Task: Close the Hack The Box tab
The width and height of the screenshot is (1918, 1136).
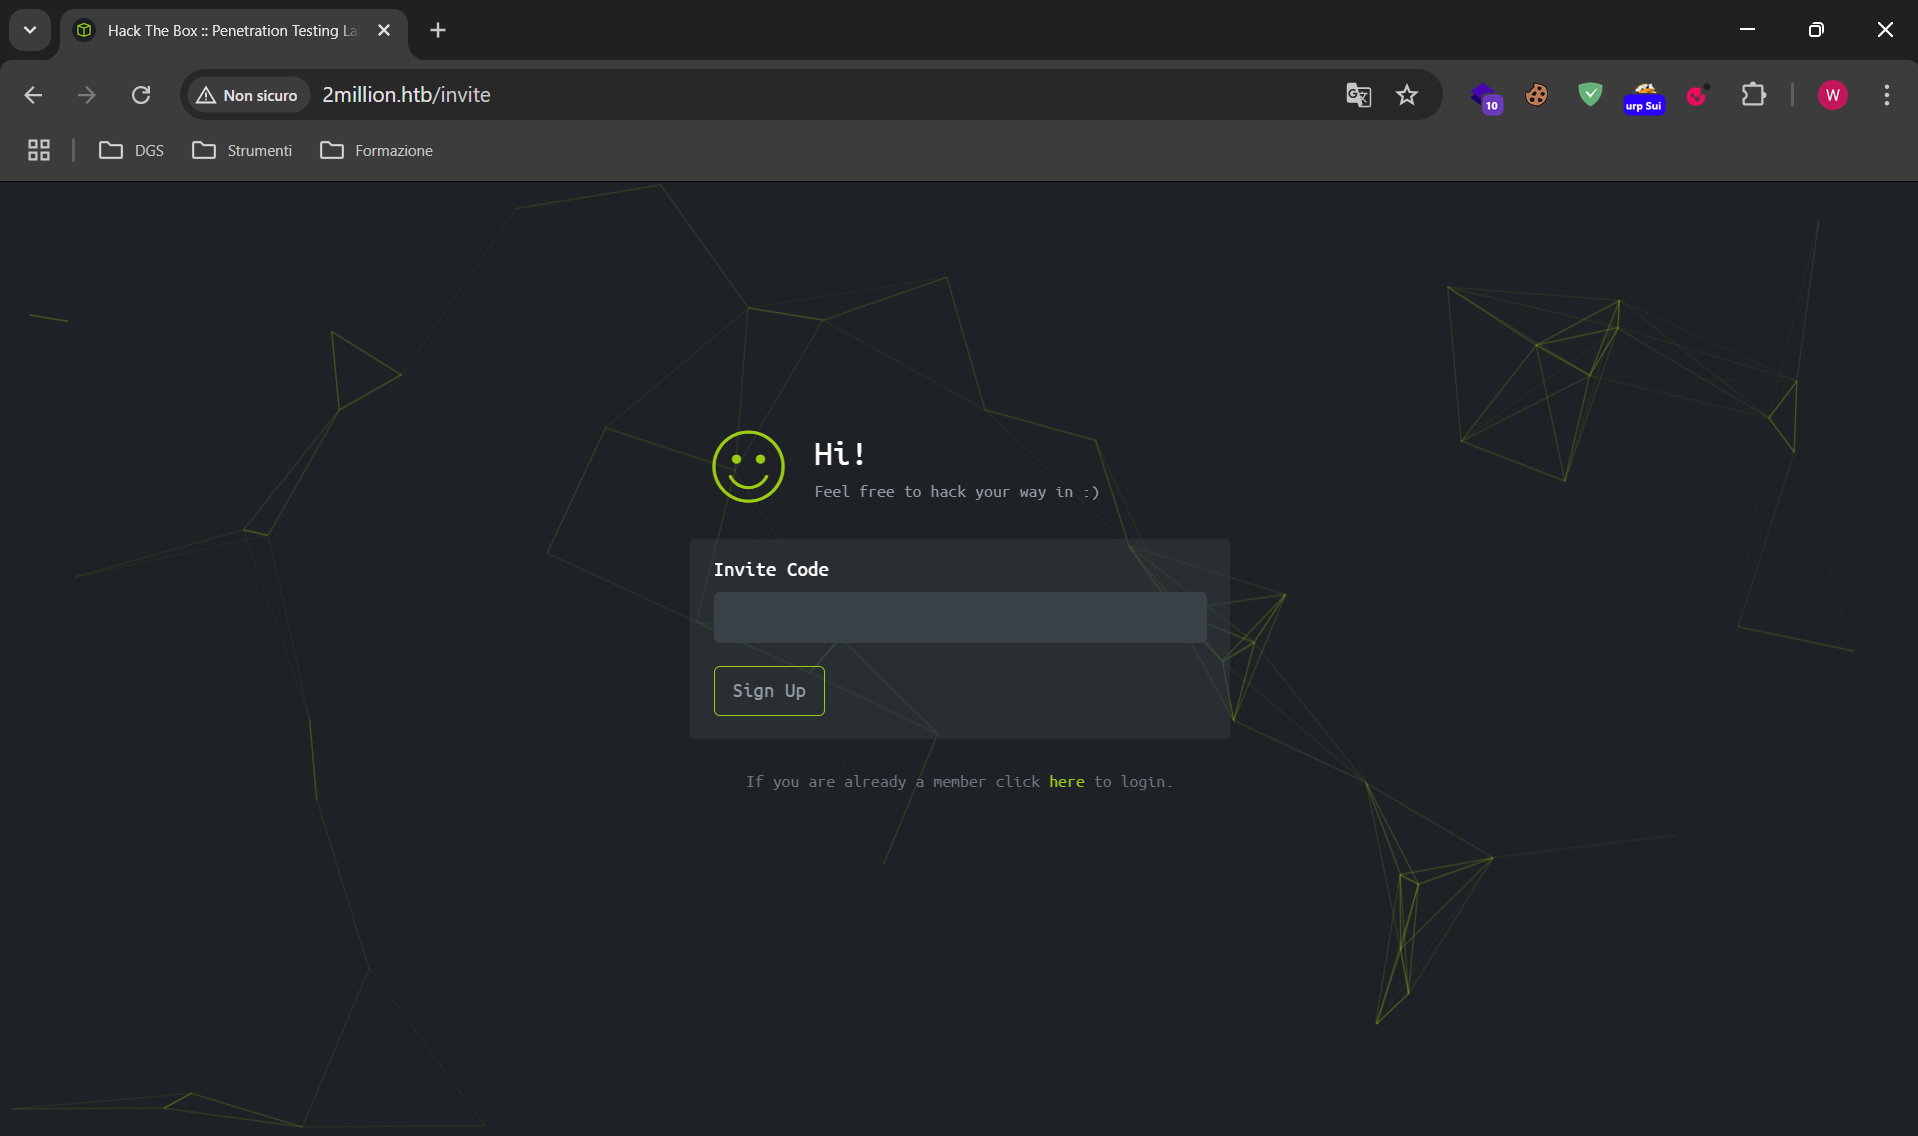Action: pyautogui.click(x=384, y=30)
